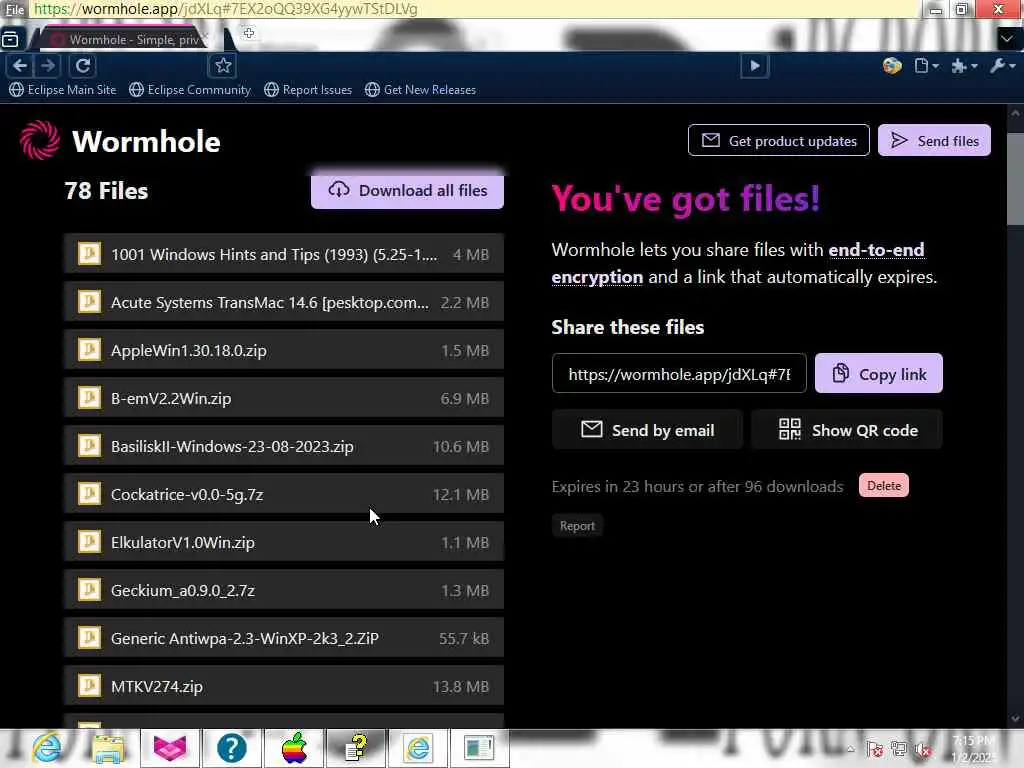The image size is (1024, 768).
Task: Click the Get product updates button
Action: tap(778, 140)
